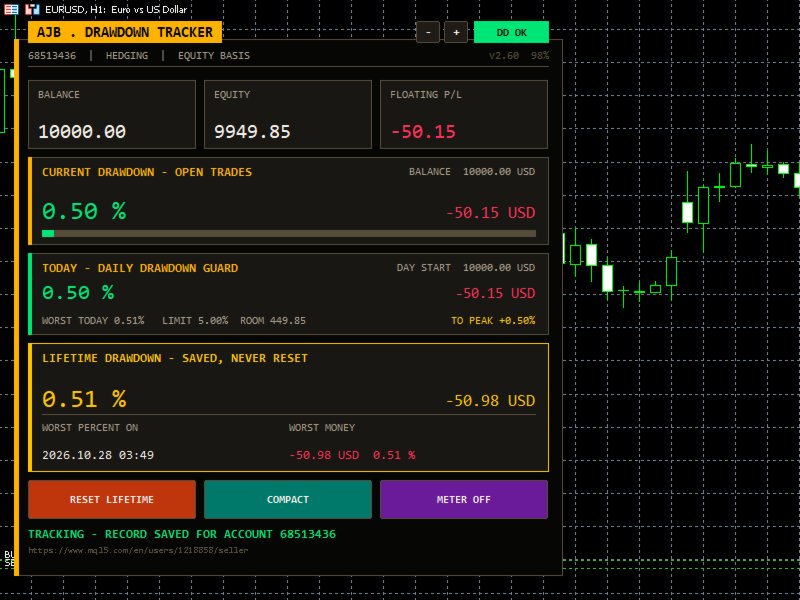Click the green DD OK status badge
The height and width of the screenshot is (600, 800).
tap(511, 32)
